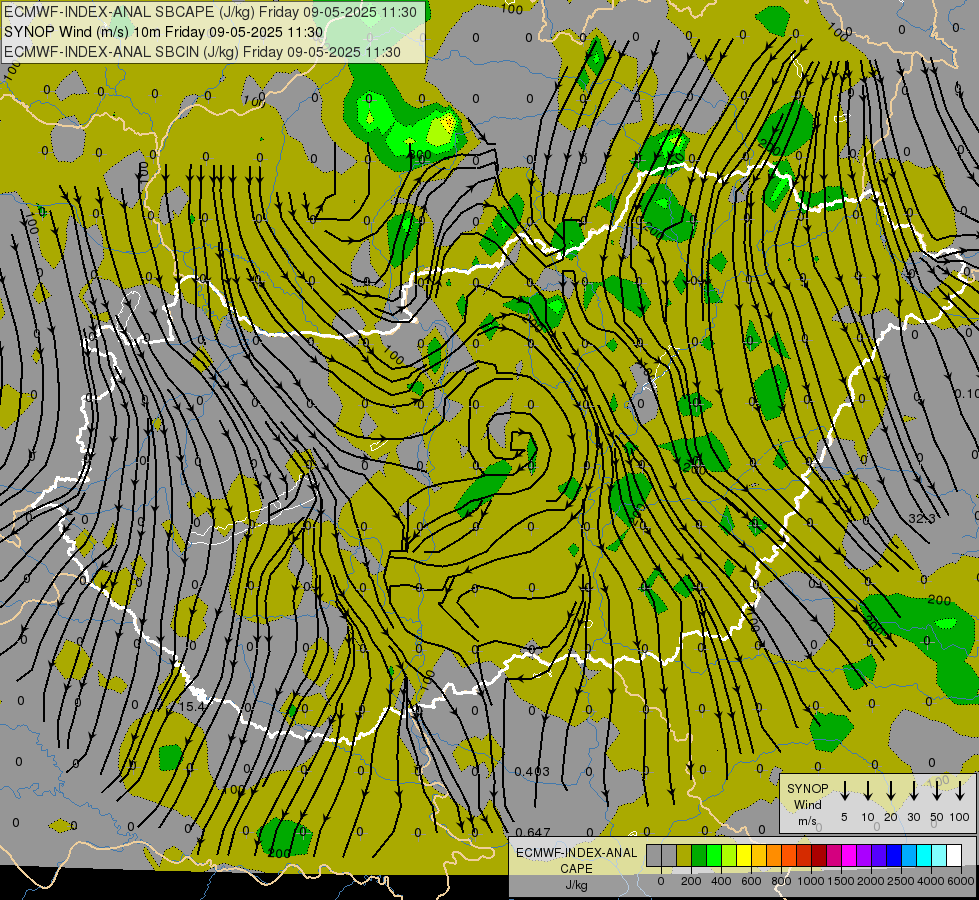
Task: Click the 100 m/s wind arrow in legend
Action: (960, 791)
